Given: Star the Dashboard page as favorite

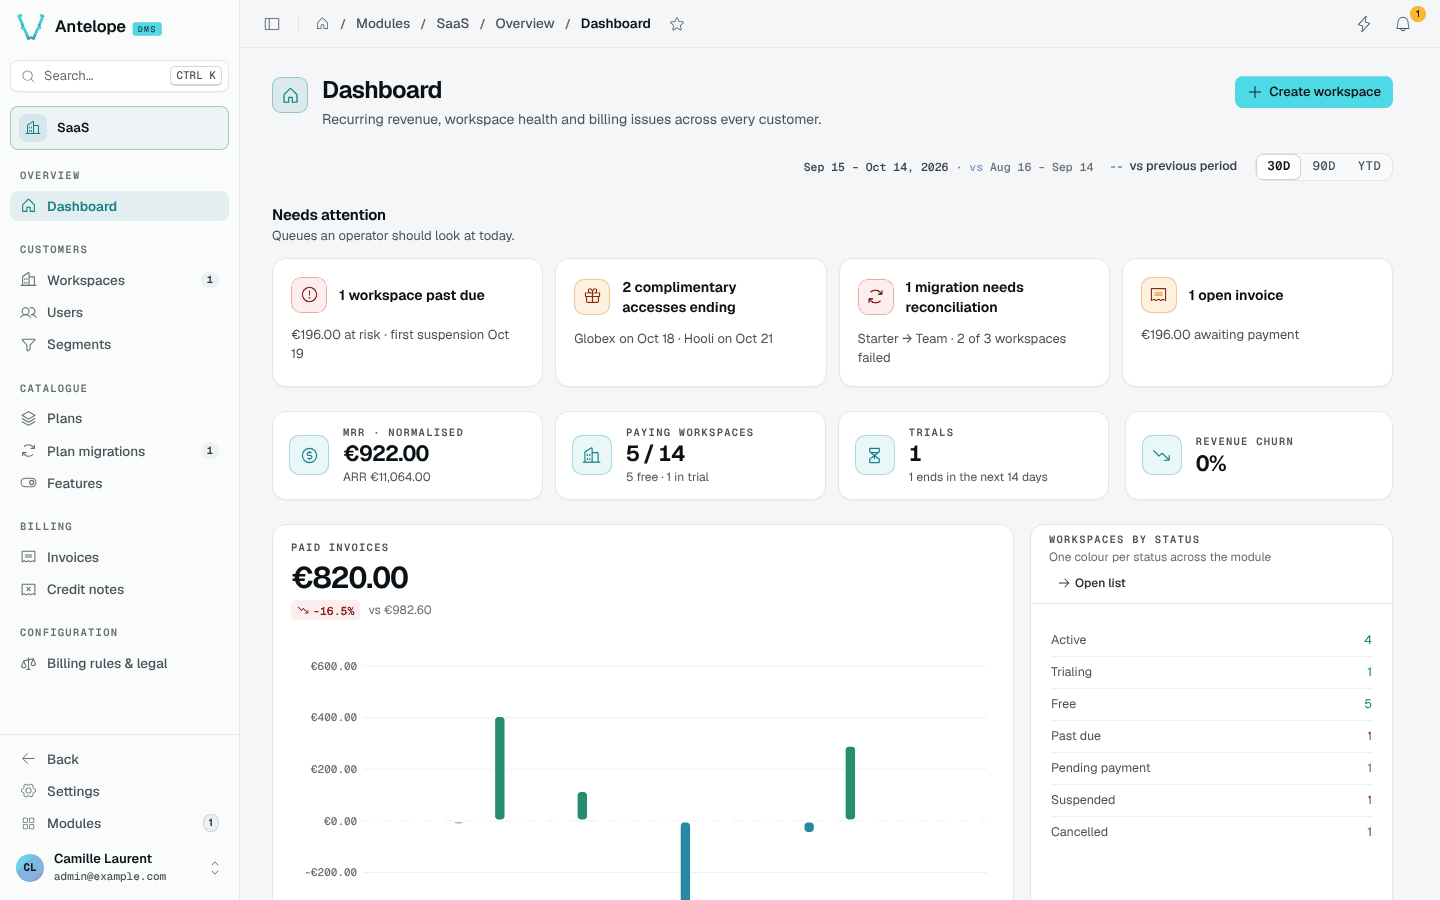Looking at the screenshot, I should (x=677, y=24).
